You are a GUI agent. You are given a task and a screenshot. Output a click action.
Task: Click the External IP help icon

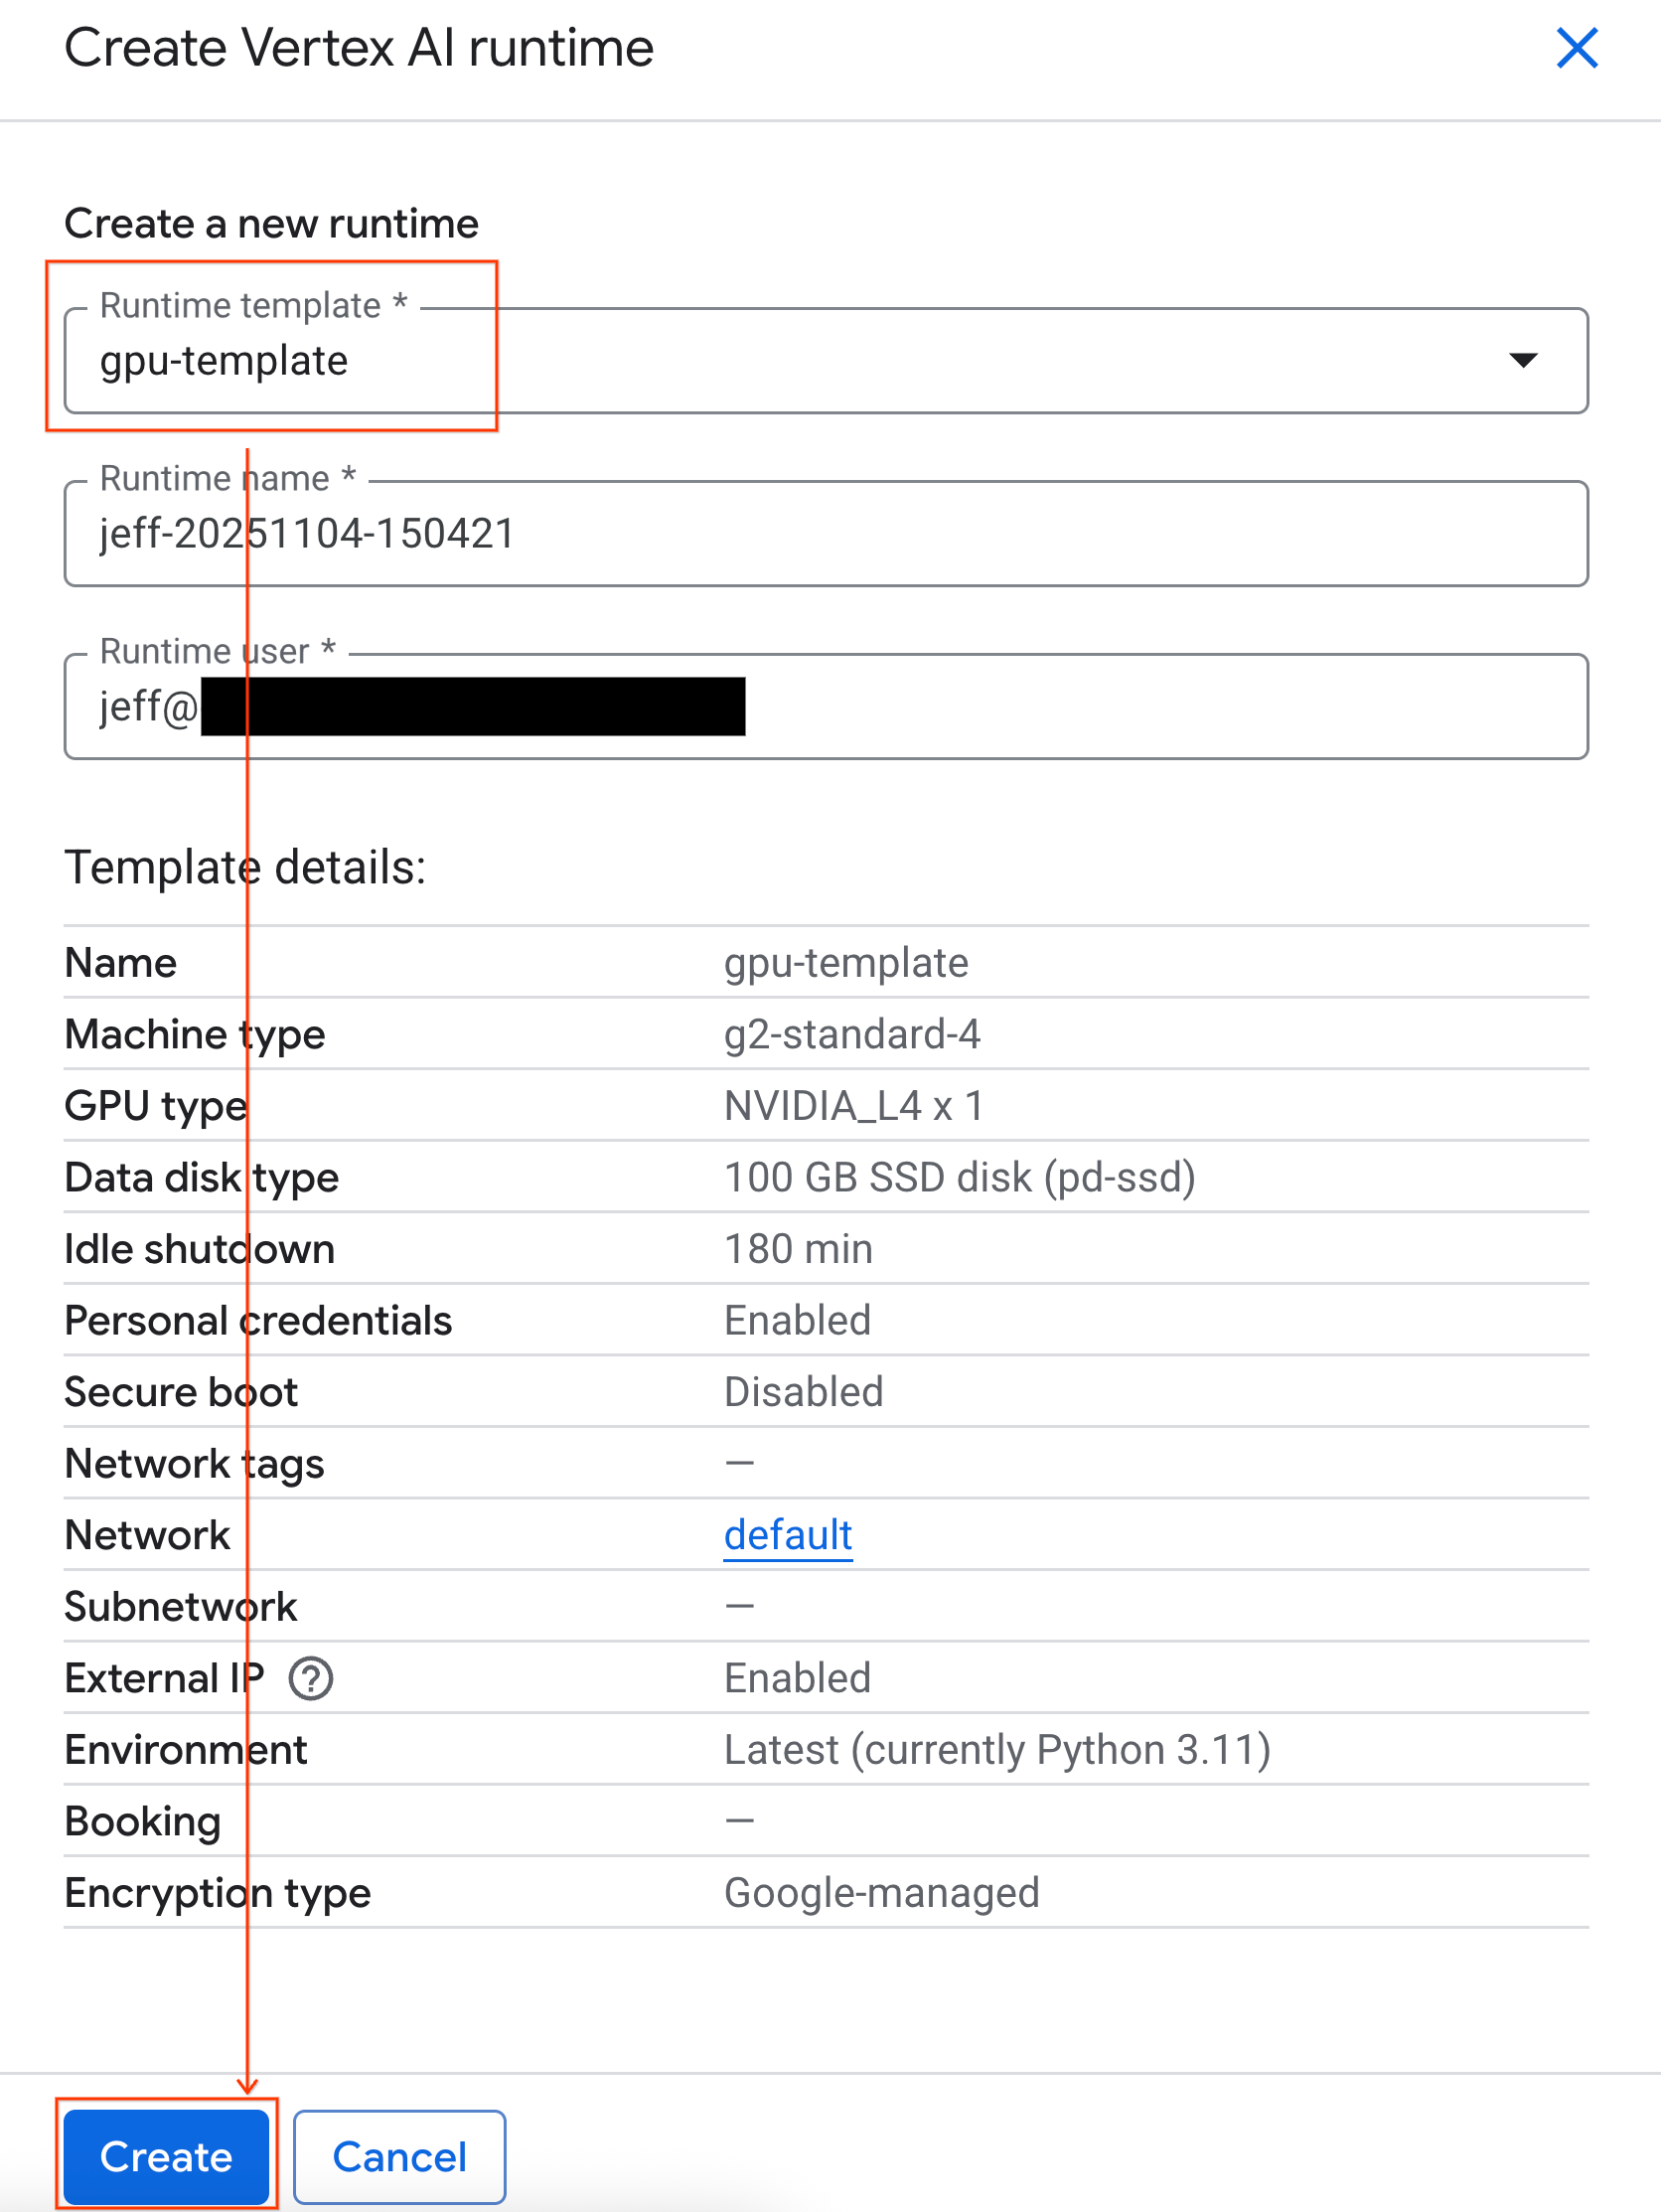(x=310, y=1678)
